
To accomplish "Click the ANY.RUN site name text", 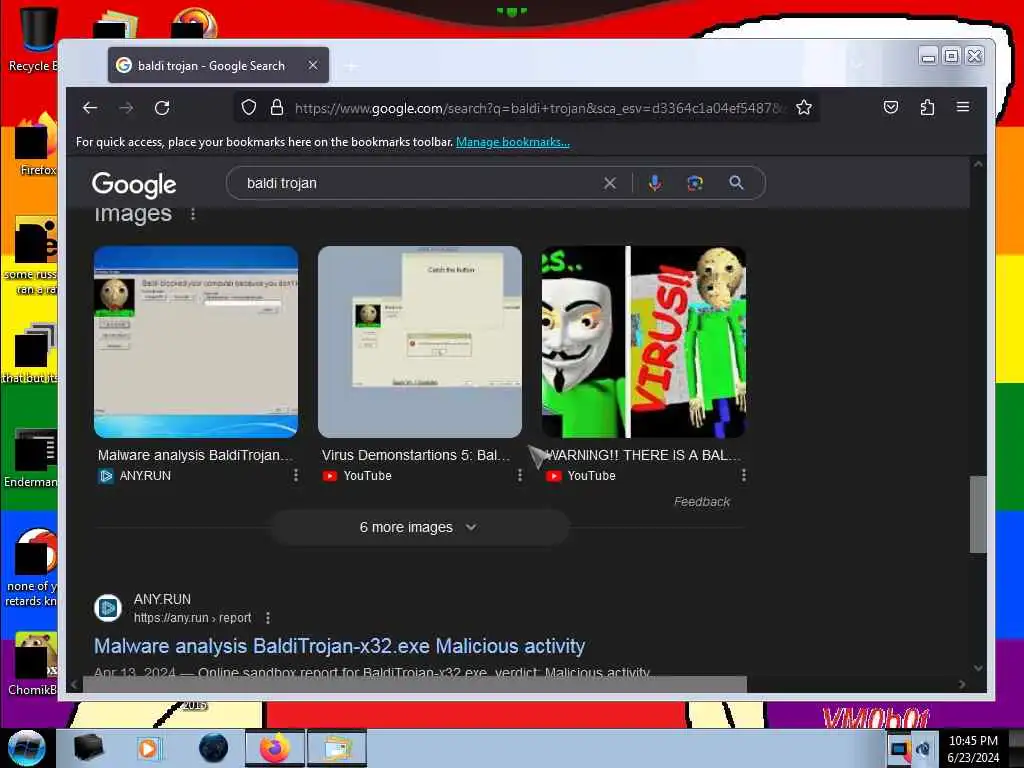I will (x=162, y=599).
